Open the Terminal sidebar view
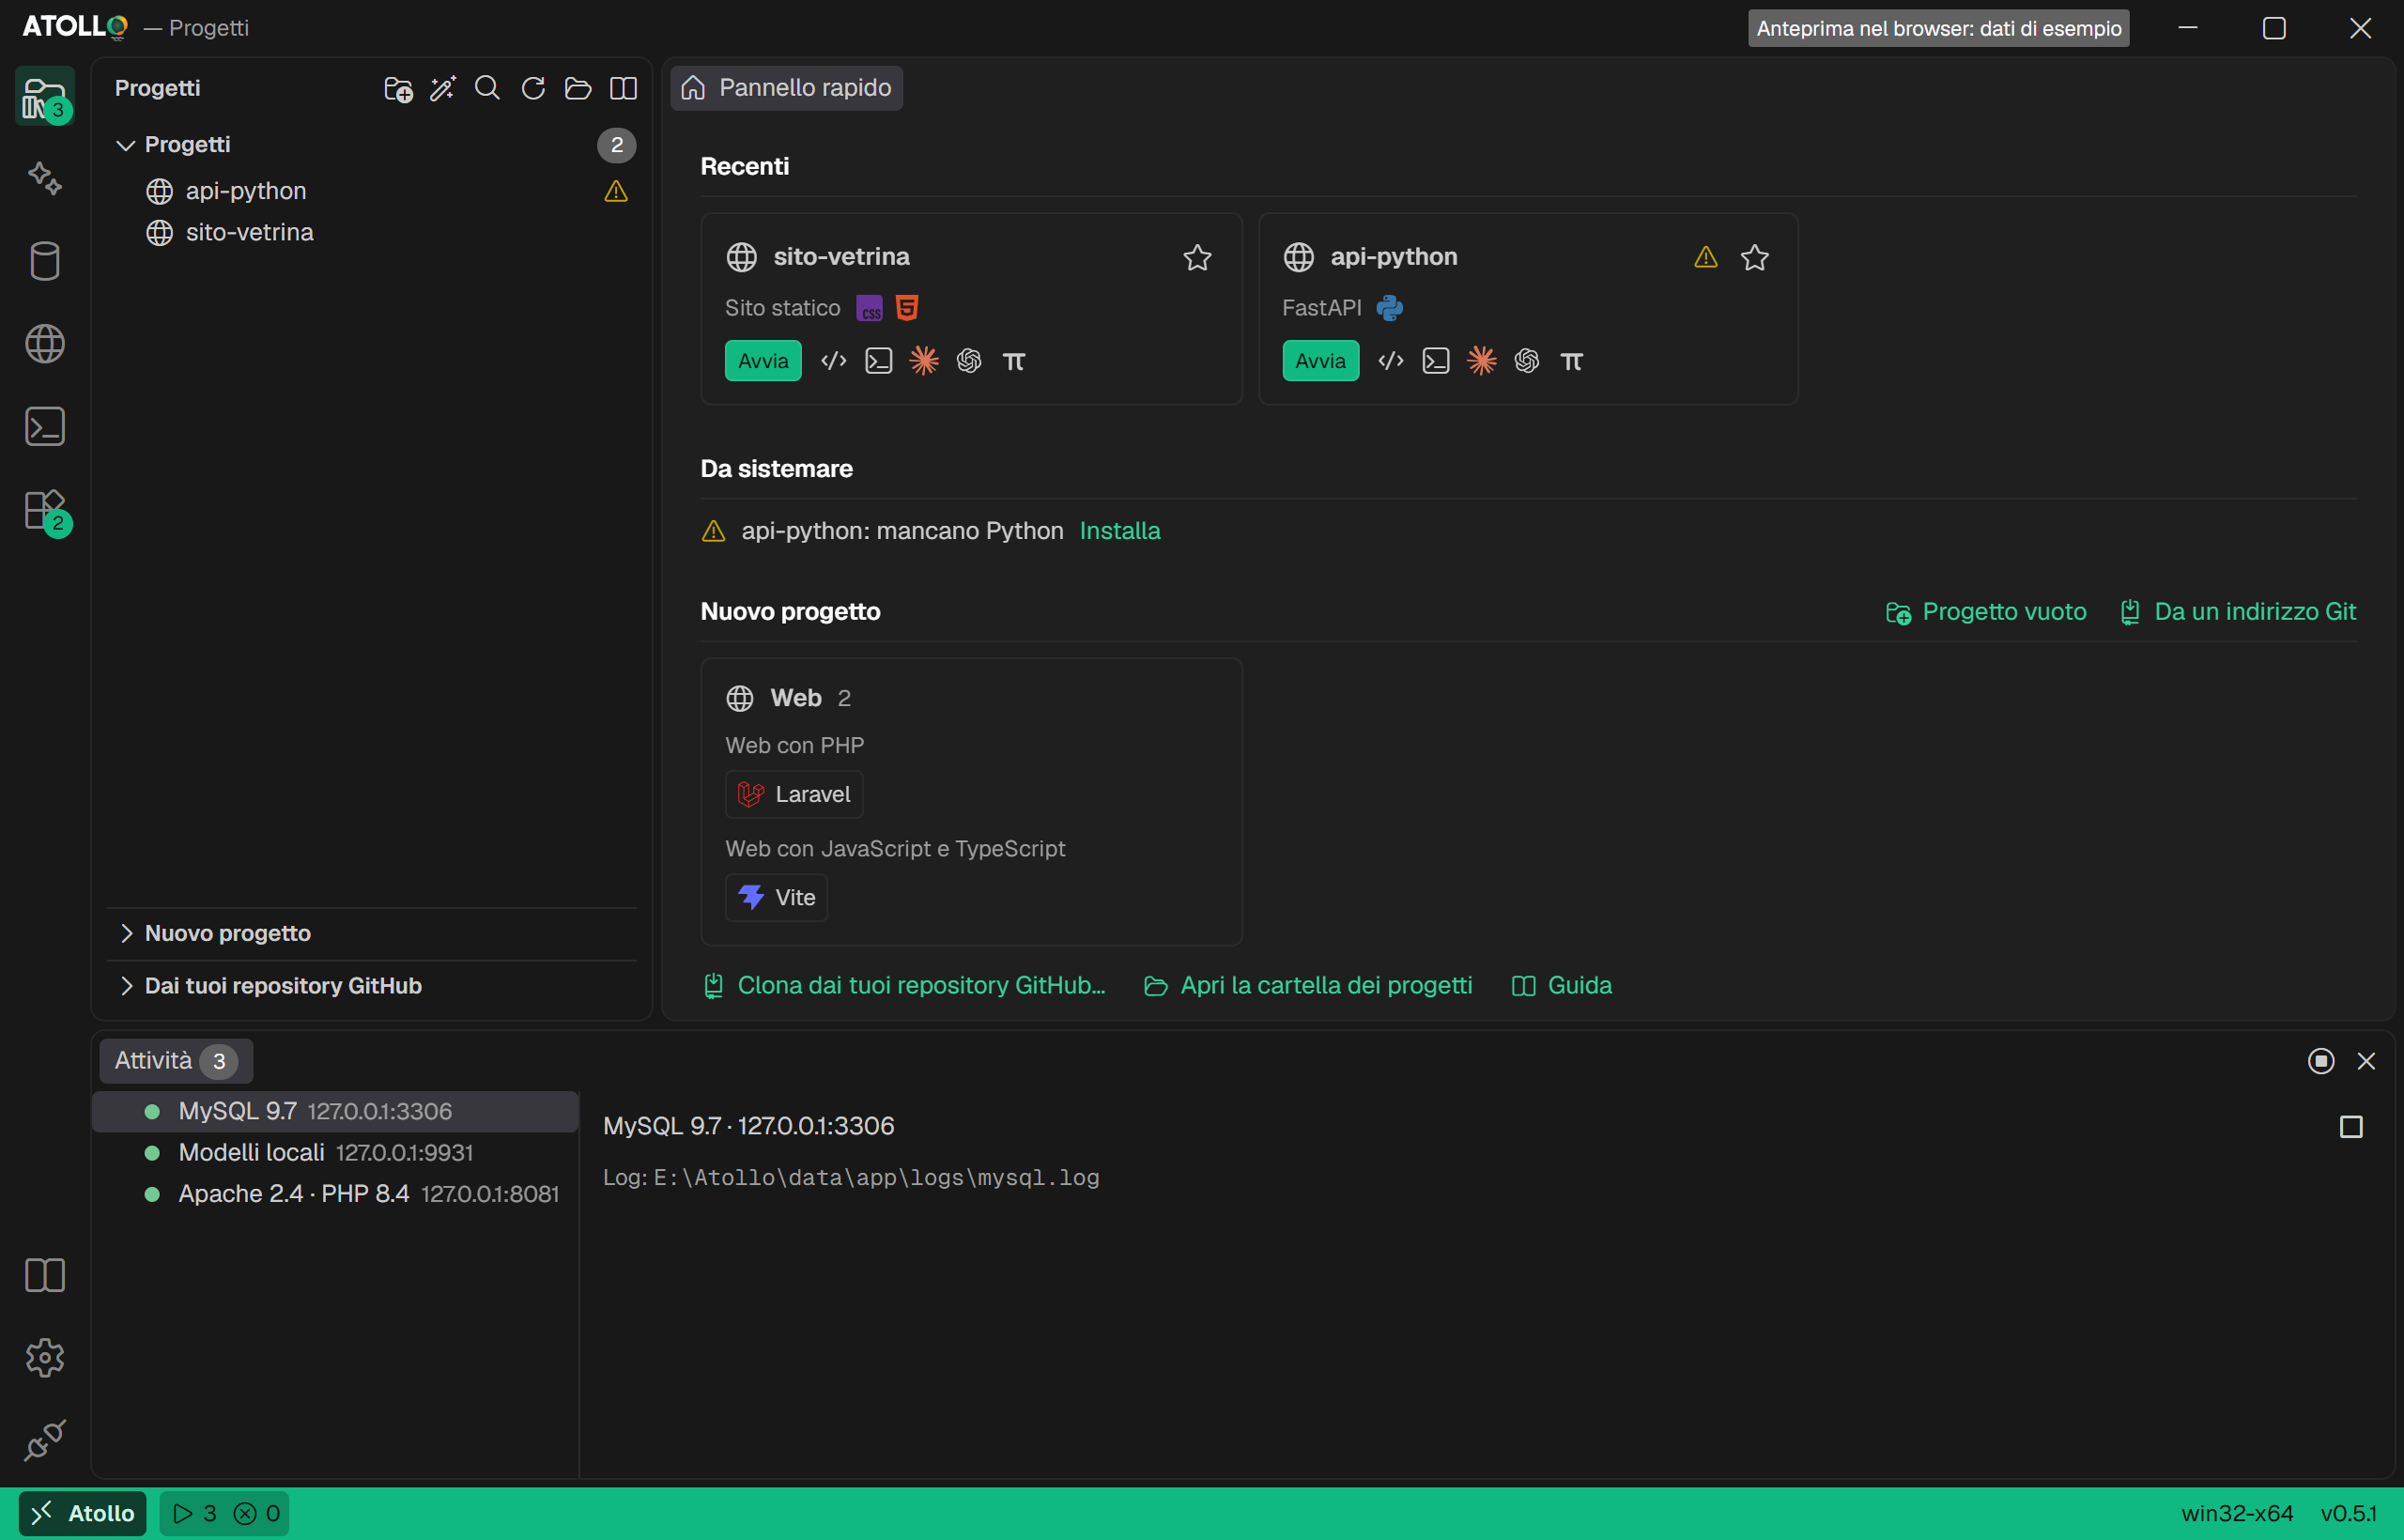This screenshot has height=1540, width=2404. pos(45,427)
